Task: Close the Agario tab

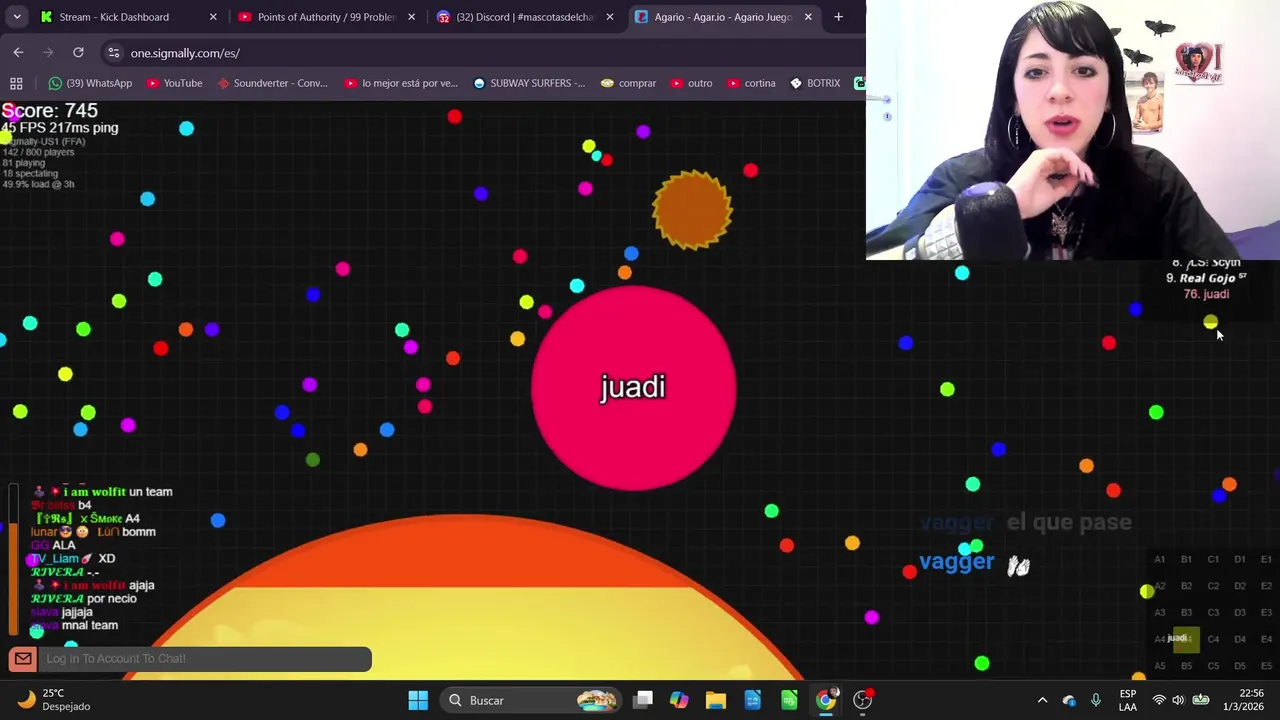Action: click(x=808, y=17)
